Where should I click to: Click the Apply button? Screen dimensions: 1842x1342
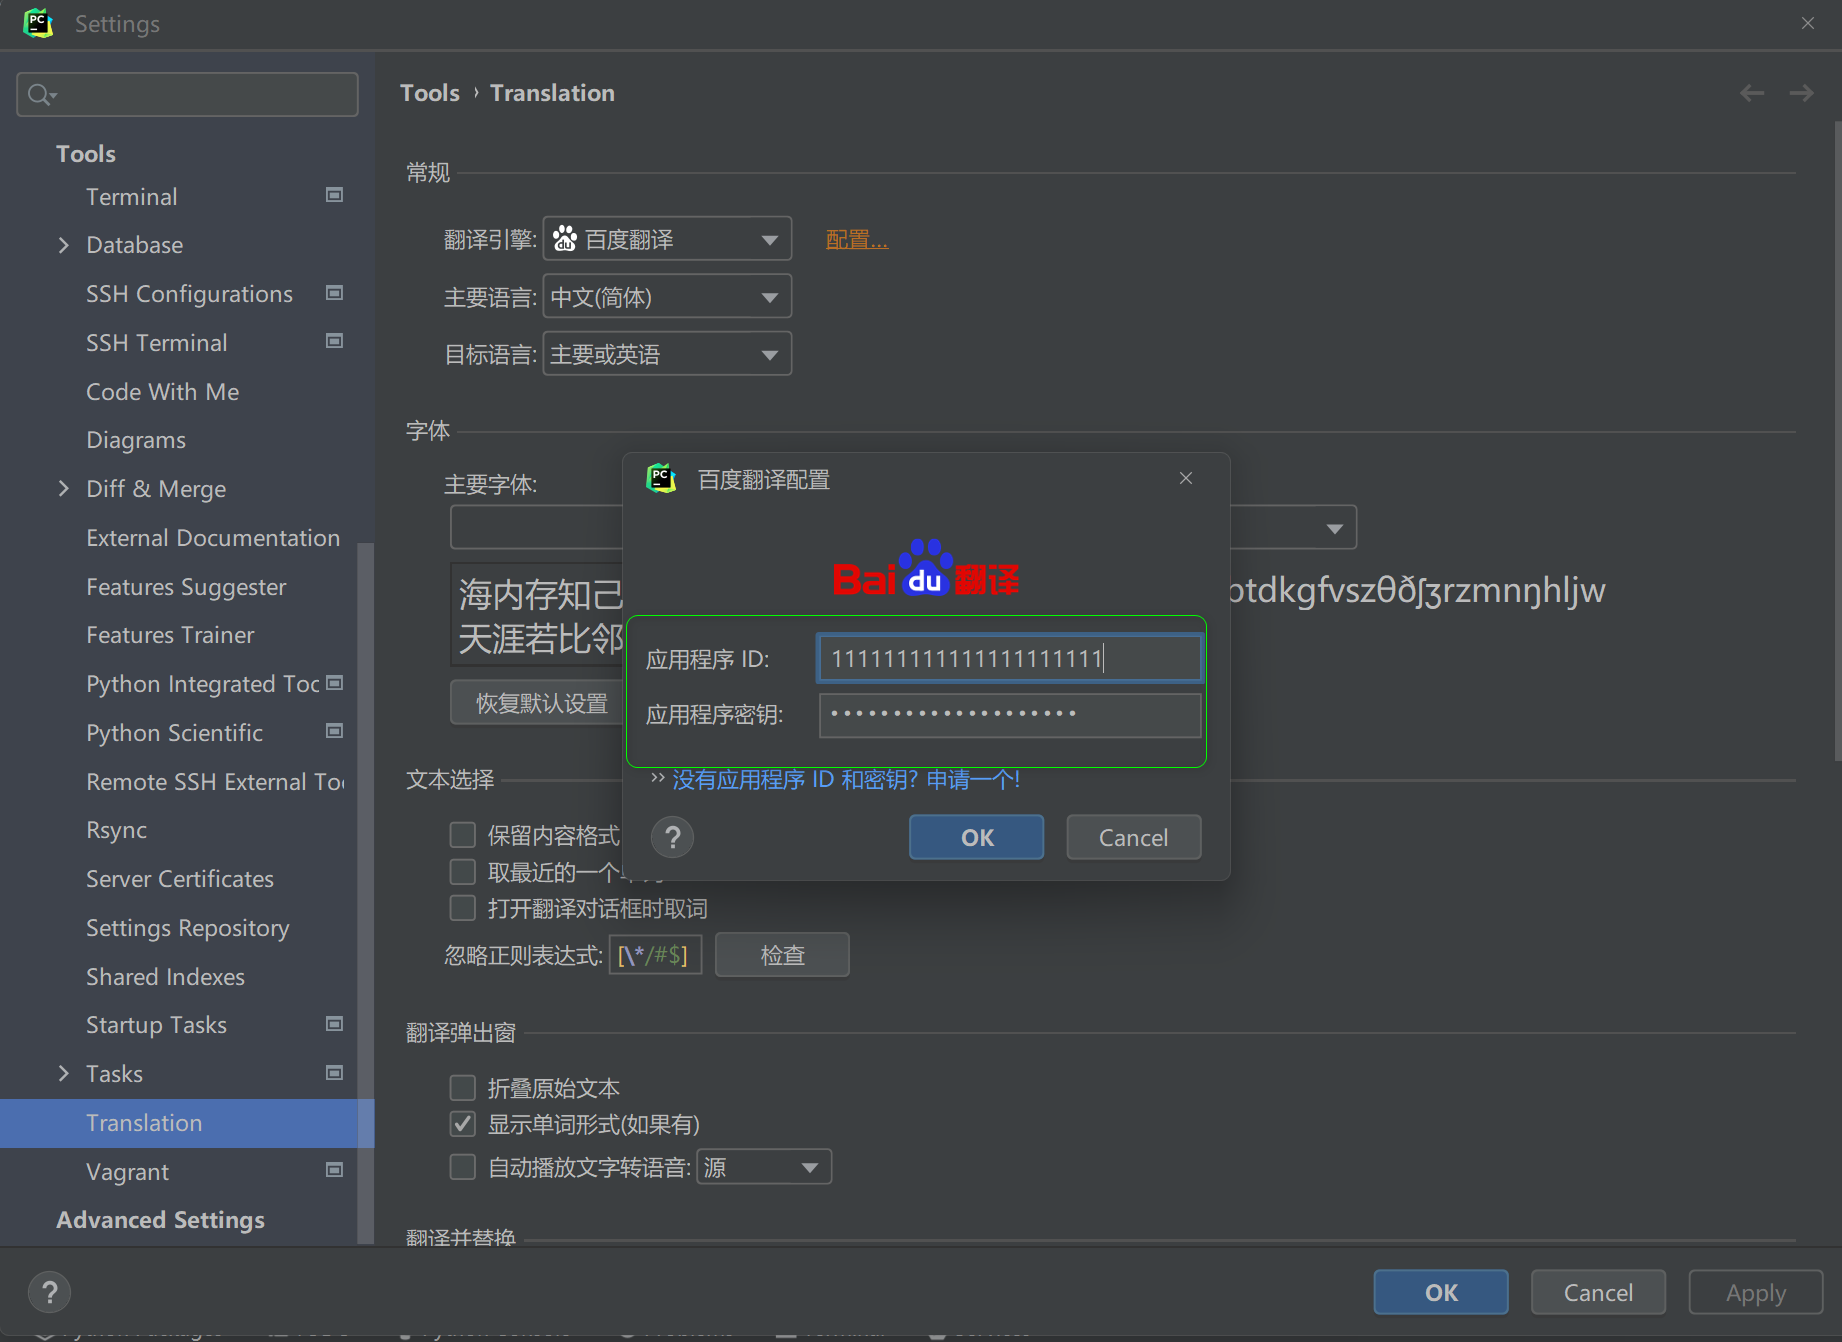click(1756, 1293)
